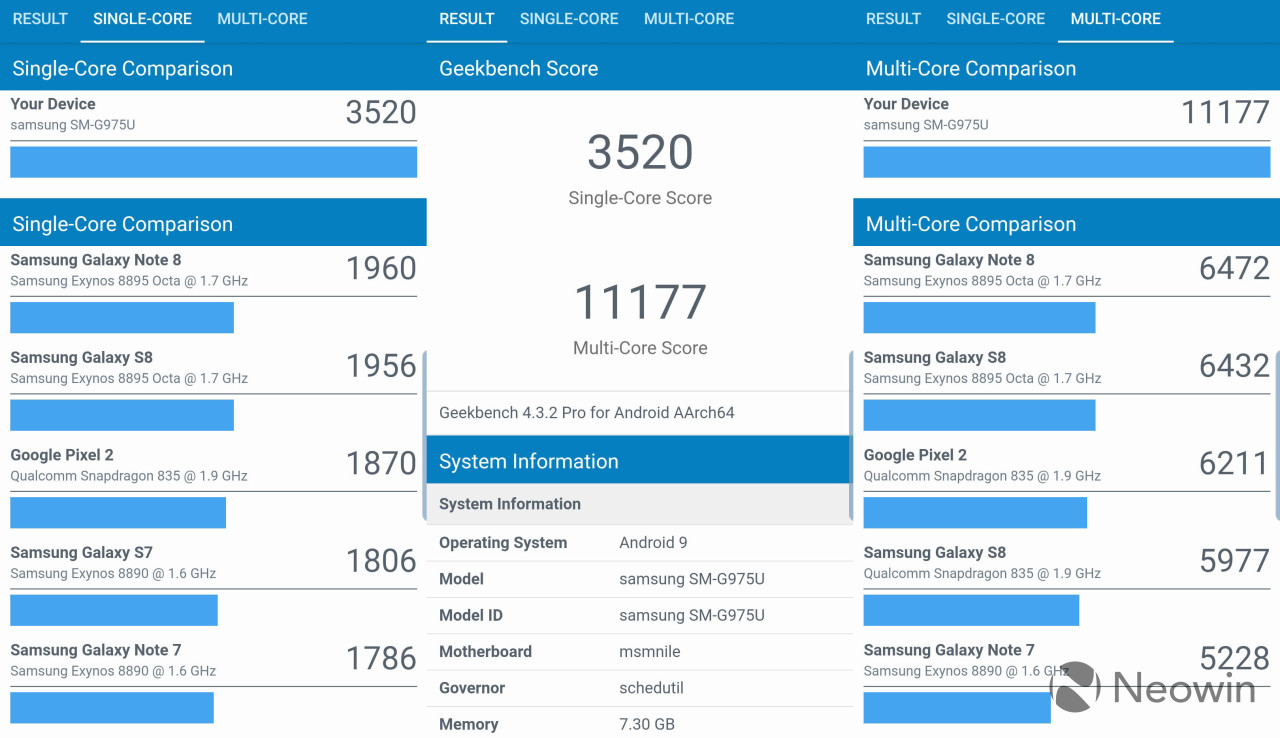Select the large 11177 Multi-Core Score

640,302
